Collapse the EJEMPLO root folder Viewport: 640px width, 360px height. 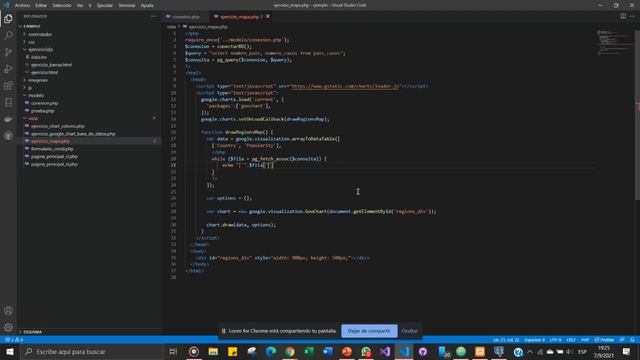(31, 26)
